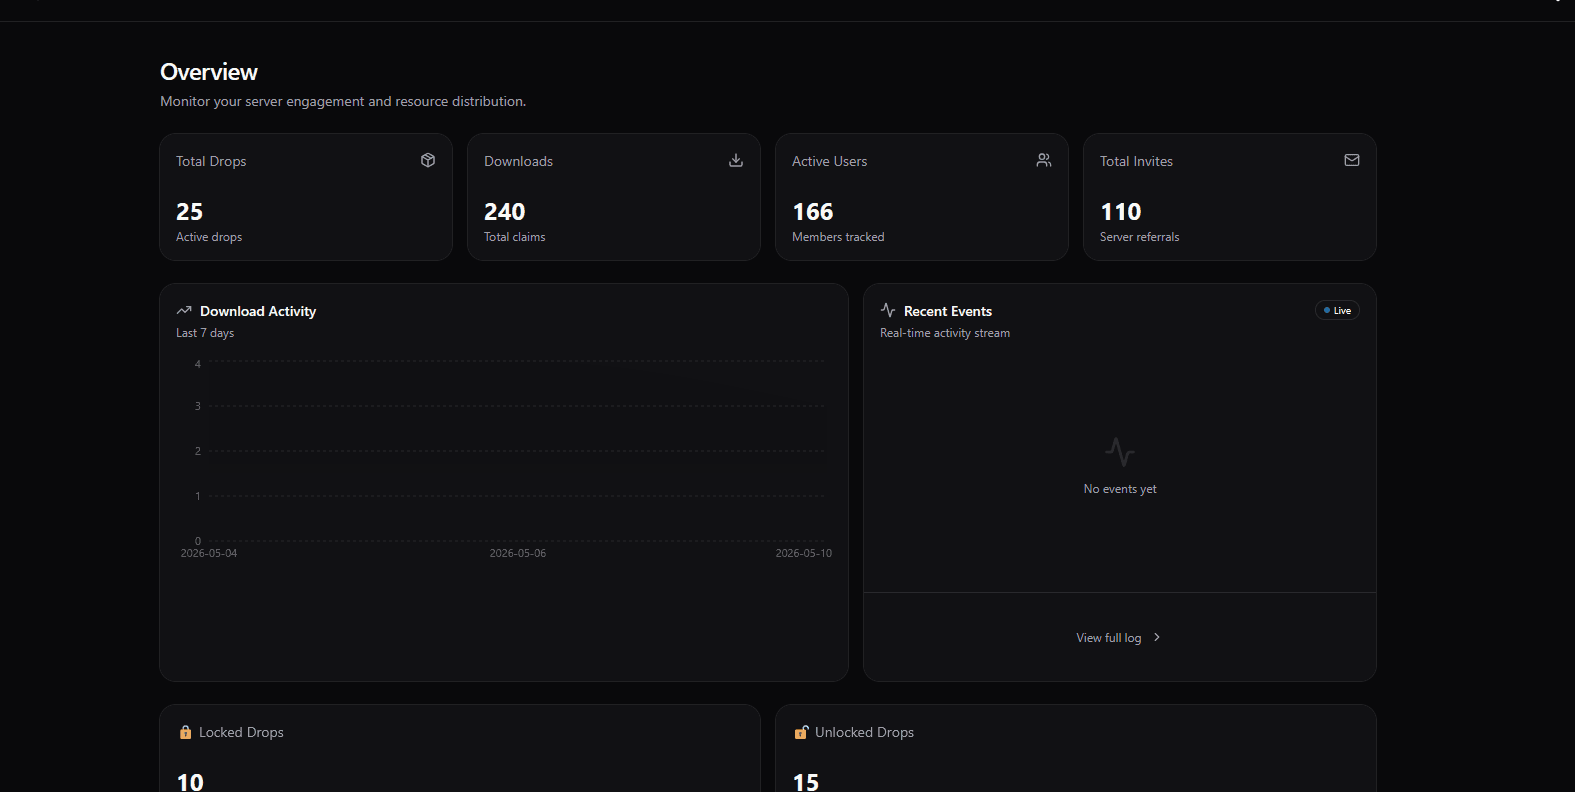Click the 10 locked drops value
The width and height of the screenshot is (1575, 792).
pos(190,782)
